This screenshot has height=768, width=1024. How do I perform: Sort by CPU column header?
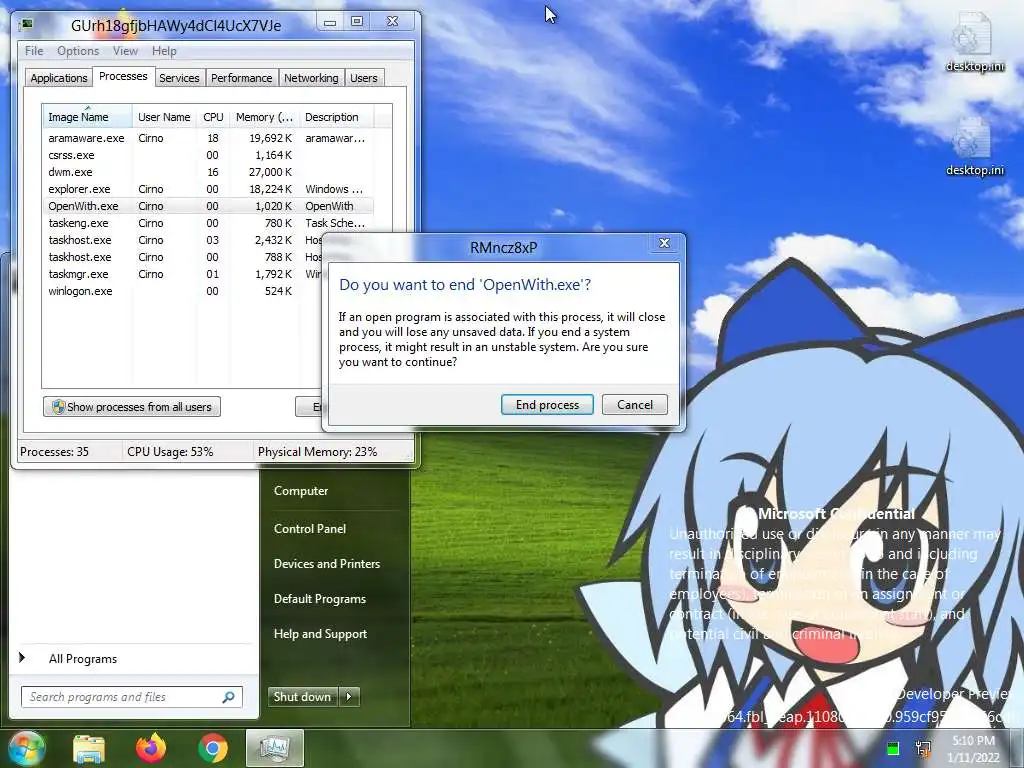point(213,117)
